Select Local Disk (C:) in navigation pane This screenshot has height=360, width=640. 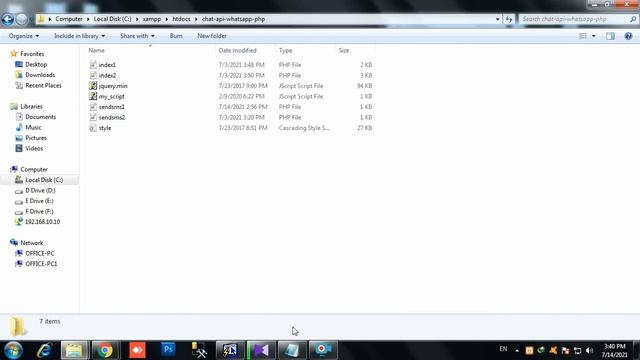44,180
